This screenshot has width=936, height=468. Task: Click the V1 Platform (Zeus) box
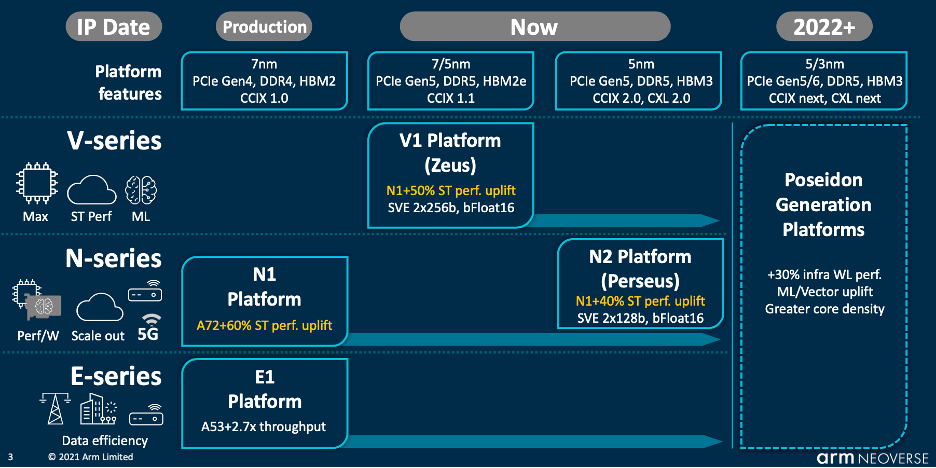click(x=451, y=176)
